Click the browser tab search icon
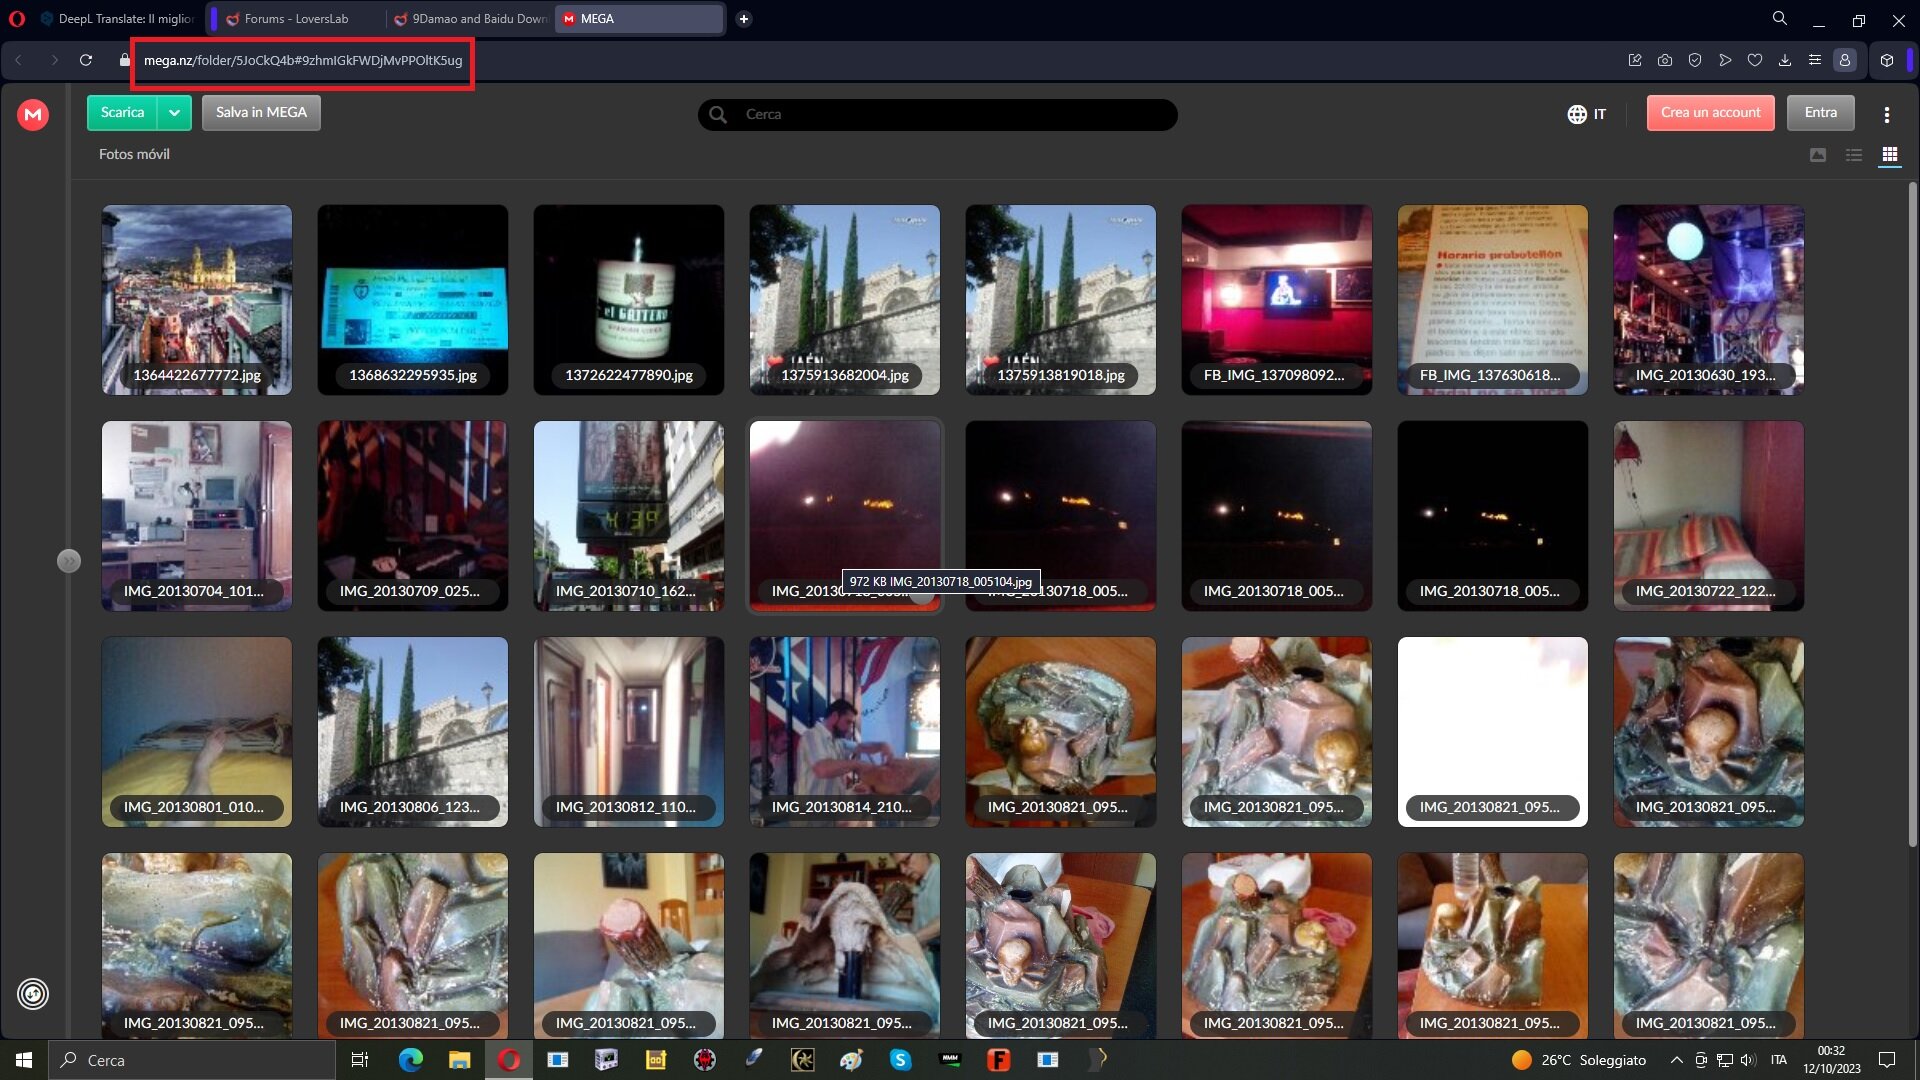This screenshot has width=1920, height=1080. point(1780,19)
